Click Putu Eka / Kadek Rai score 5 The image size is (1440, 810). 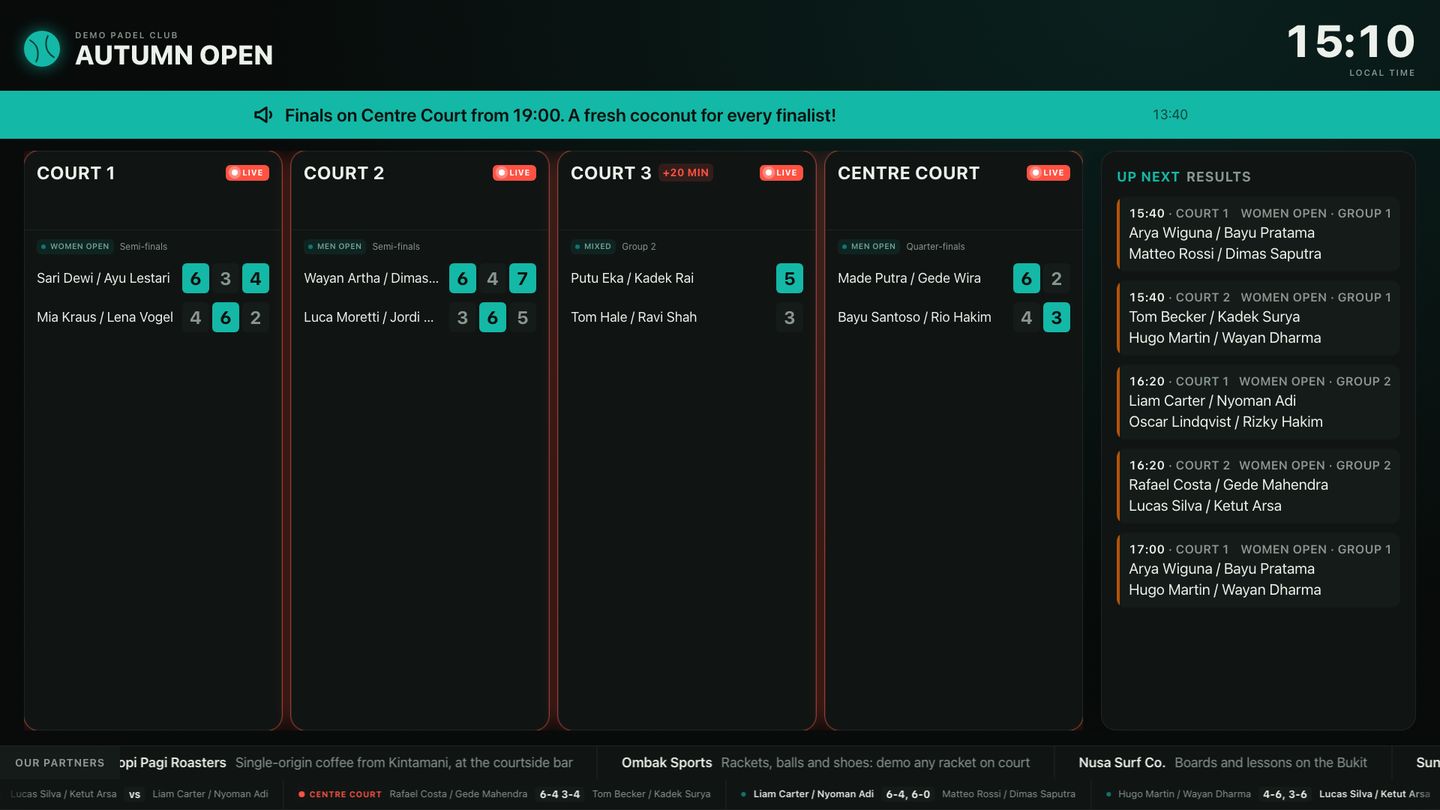789,278
